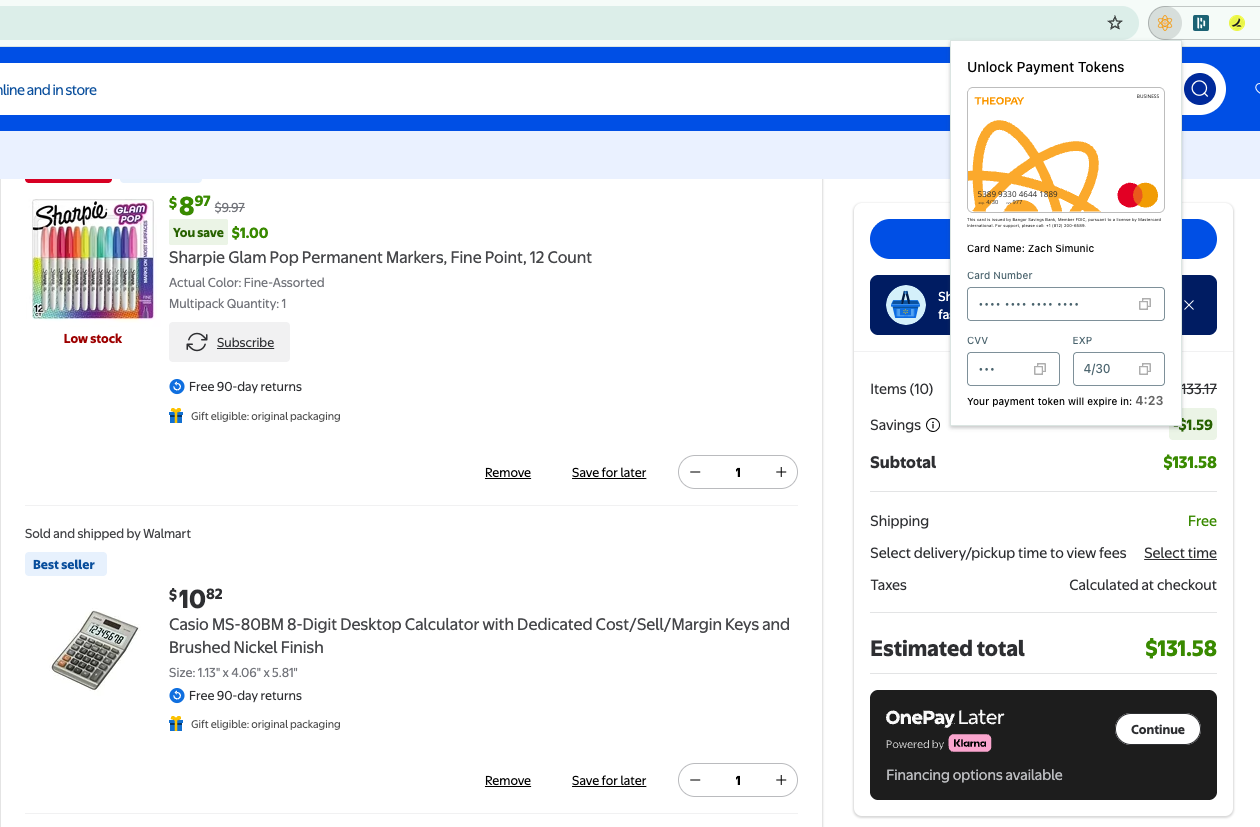Image resolution: width=1260 pixels, height=827 pixels.
Task: Click 'Calculated at checkout' taxes text
Action: (1143, 585)
